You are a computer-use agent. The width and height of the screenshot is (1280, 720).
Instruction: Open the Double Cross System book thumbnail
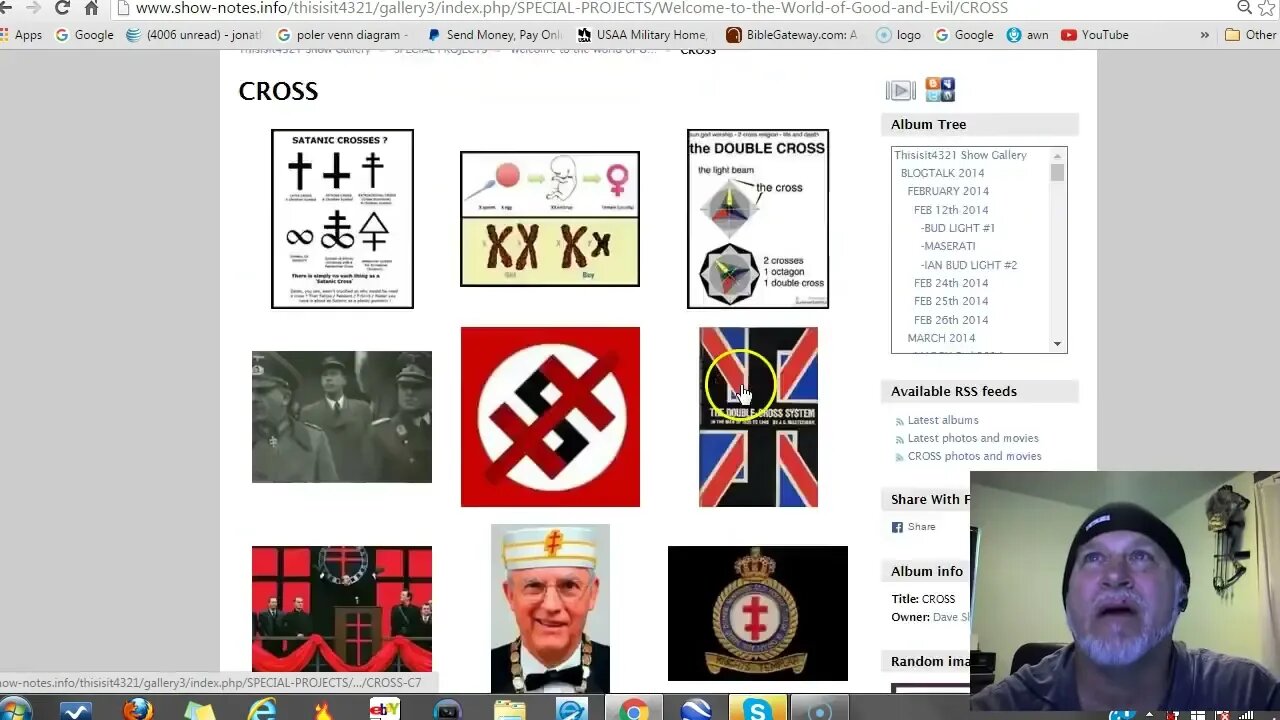[758, 417]
